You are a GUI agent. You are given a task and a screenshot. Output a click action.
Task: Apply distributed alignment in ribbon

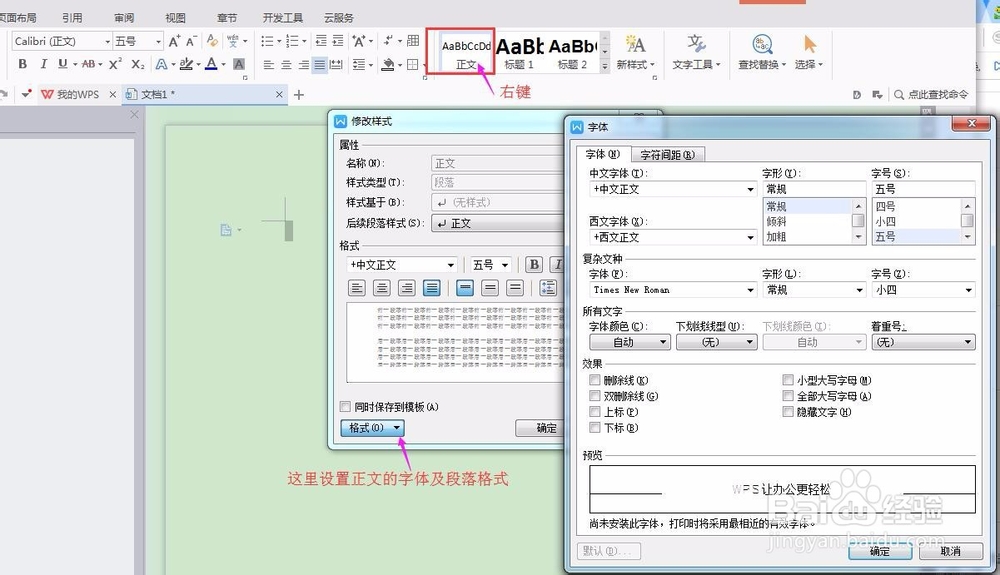click(336, 64)
